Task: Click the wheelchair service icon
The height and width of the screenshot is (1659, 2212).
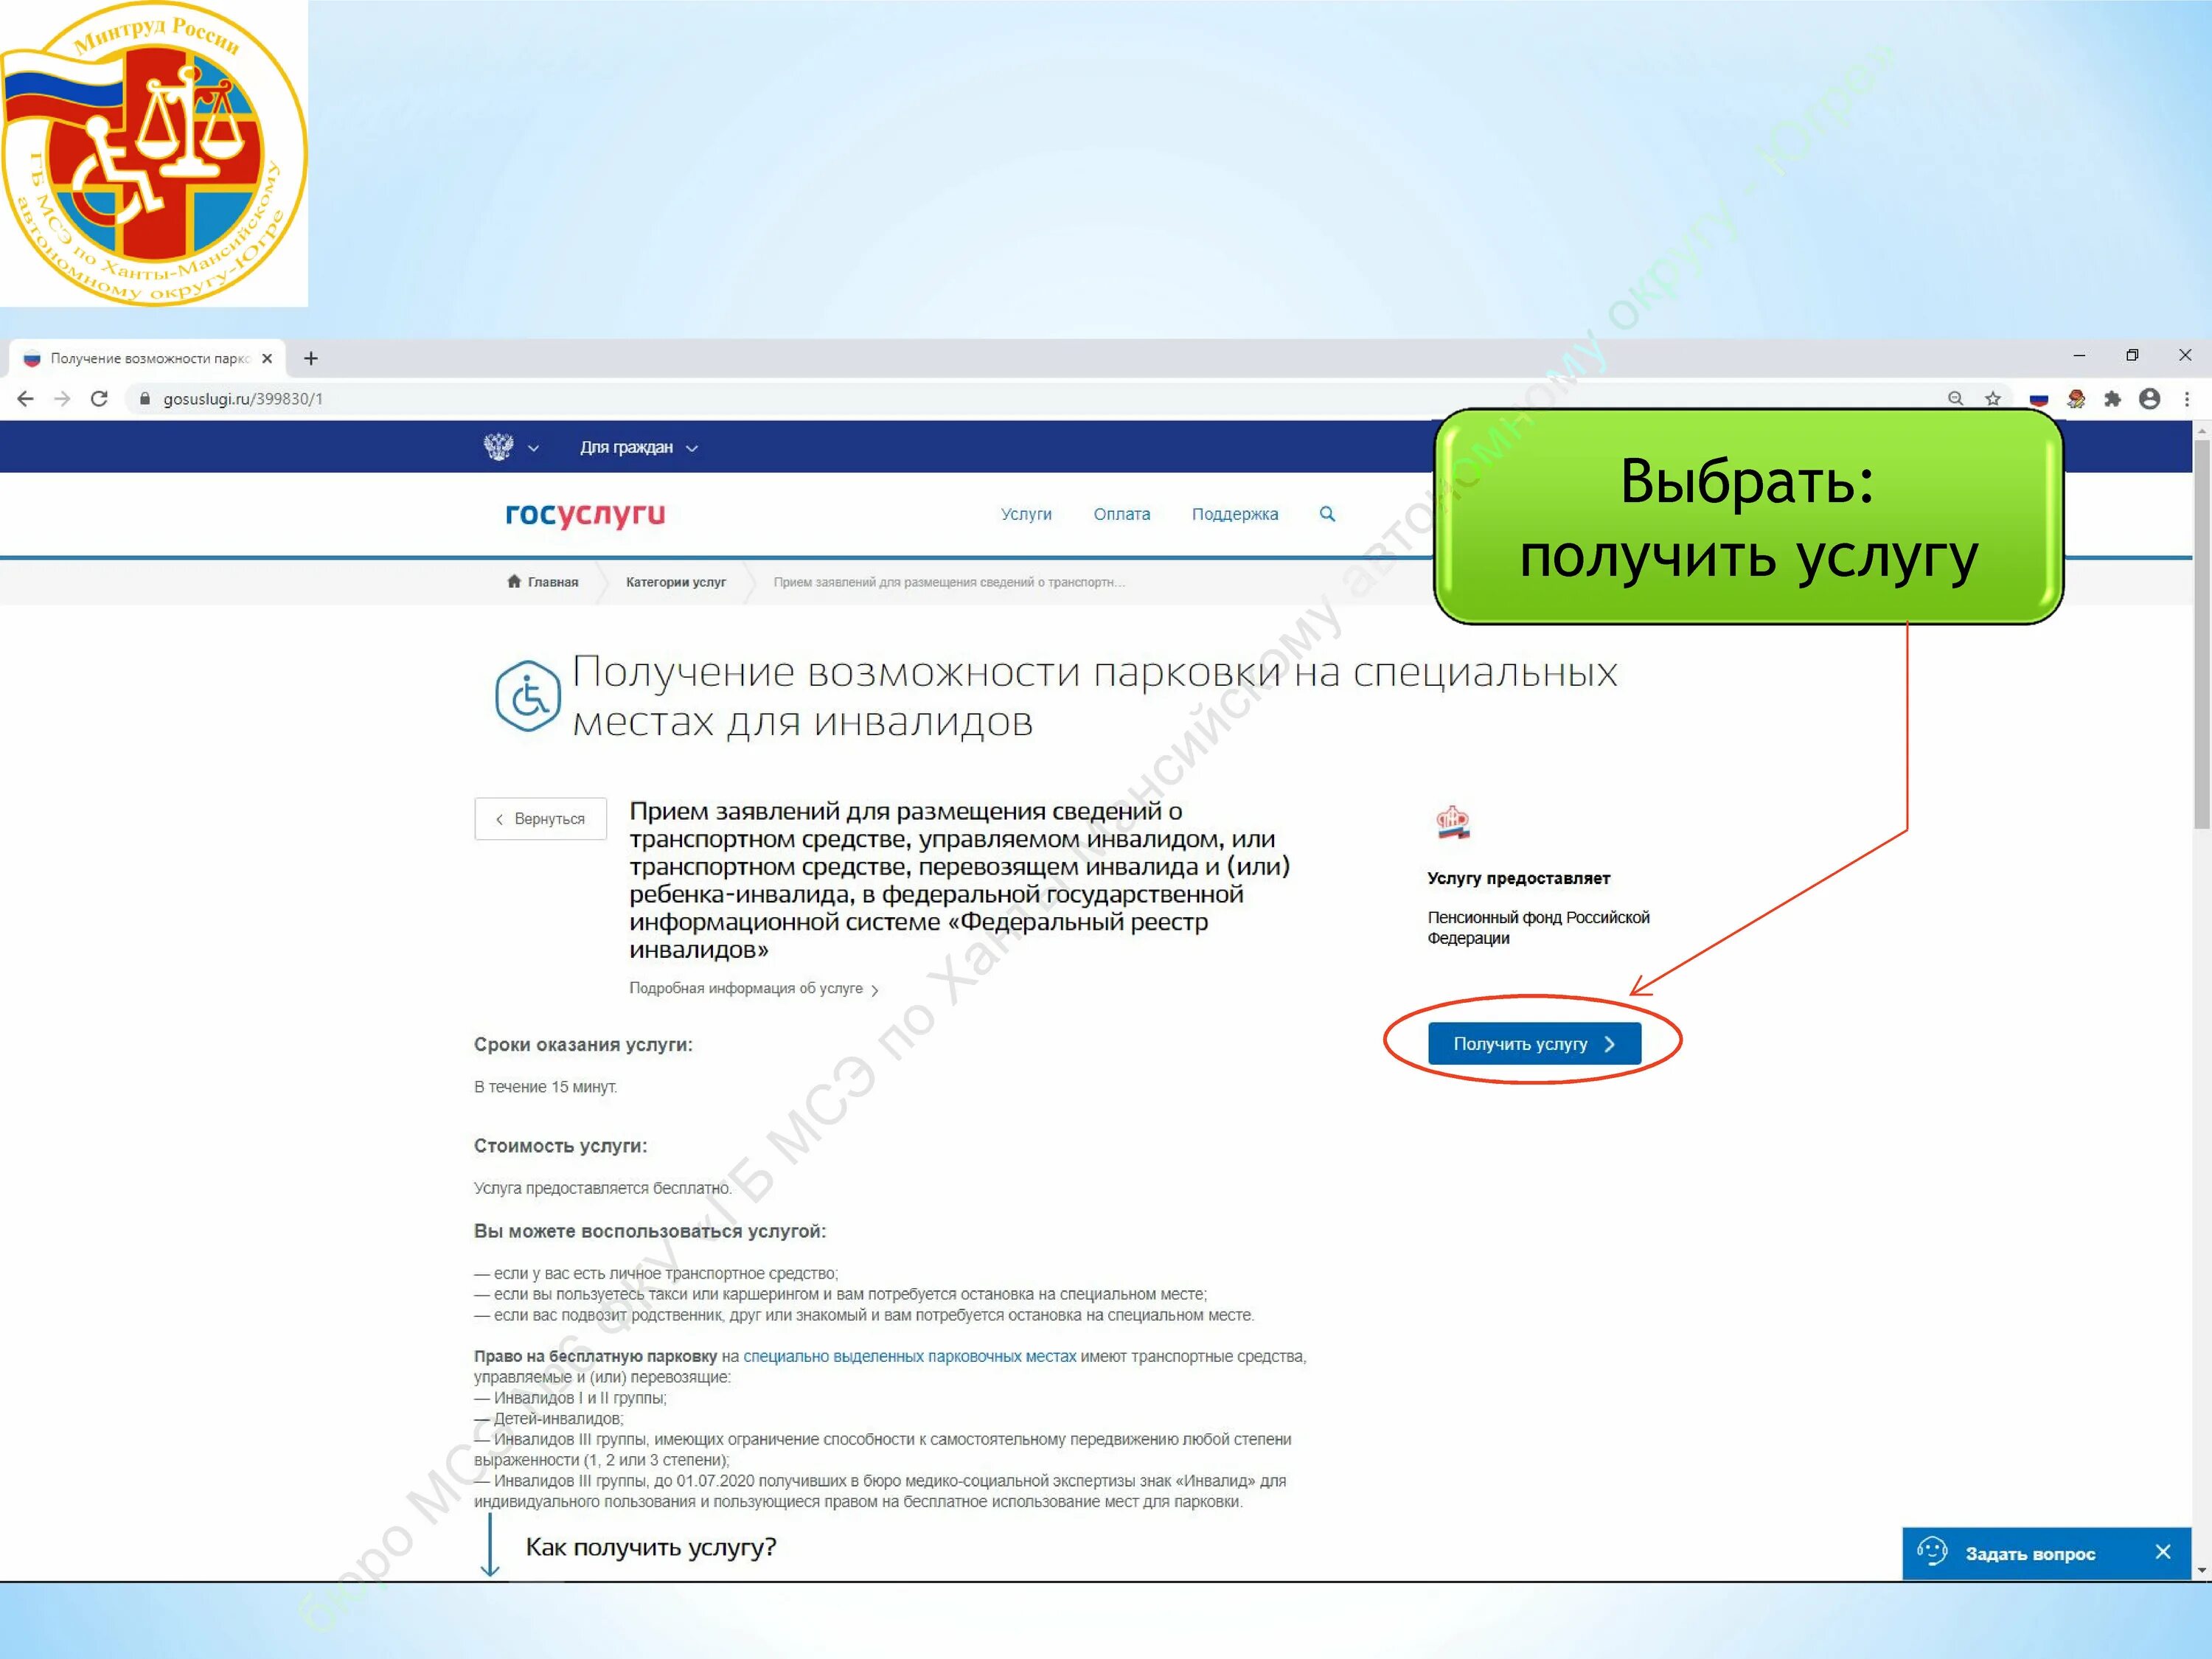Action: [x=528, y=696]
